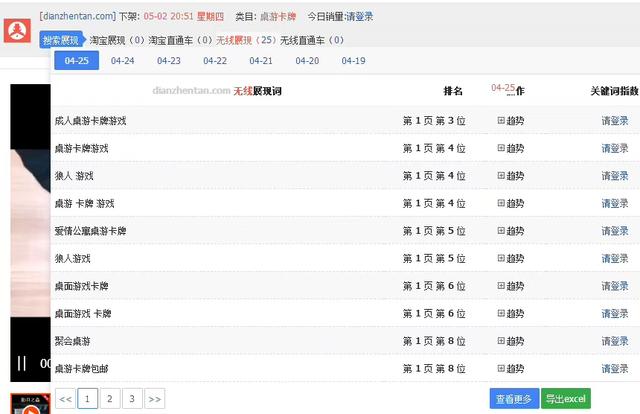640x414 pixels.
Task: Click the 桌游卡牌 category label
Action: 278,16
